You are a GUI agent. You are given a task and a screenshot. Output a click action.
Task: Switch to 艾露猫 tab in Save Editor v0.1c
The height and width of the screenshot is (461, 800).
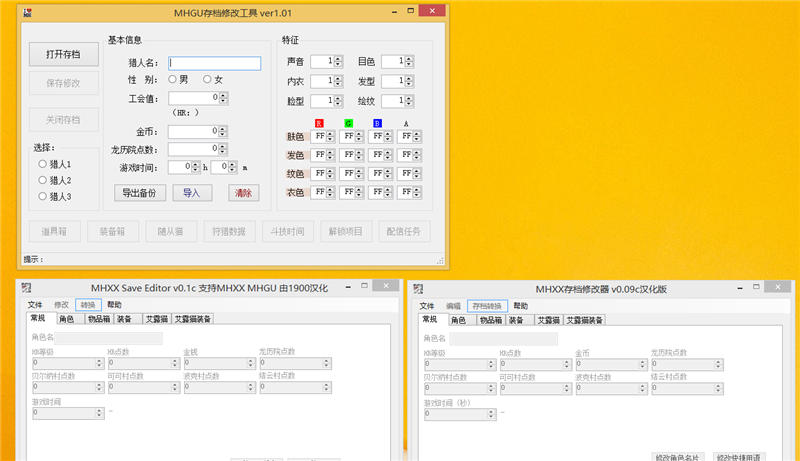[x=157, y=319]
